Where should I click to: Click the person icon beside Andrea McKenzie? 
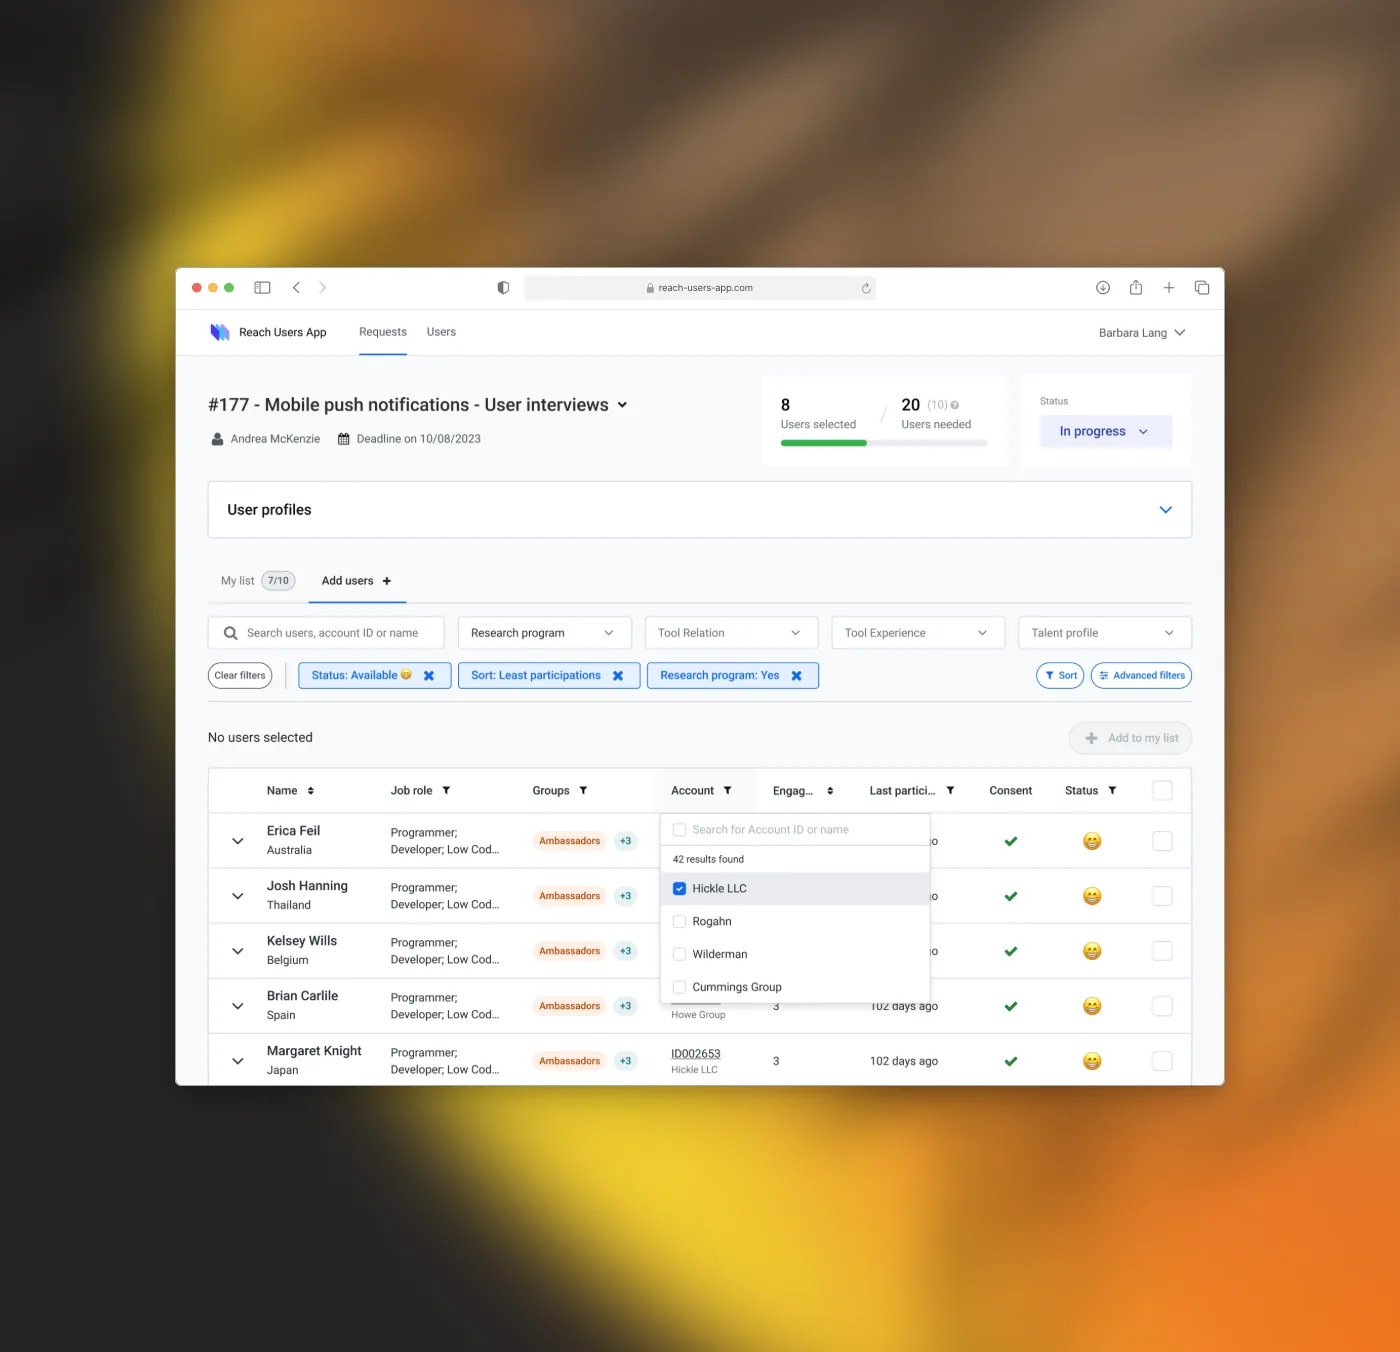217,439
